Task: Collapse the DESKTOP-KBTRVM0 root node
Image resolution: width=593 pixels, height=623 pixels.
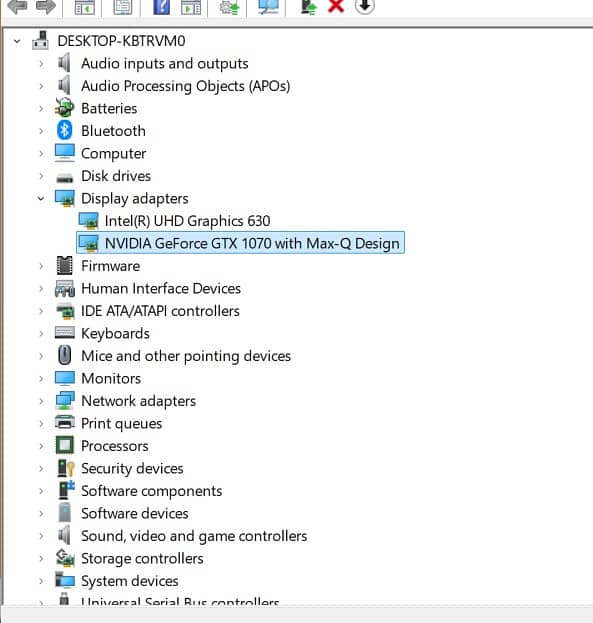Action: tap(17, 41)
